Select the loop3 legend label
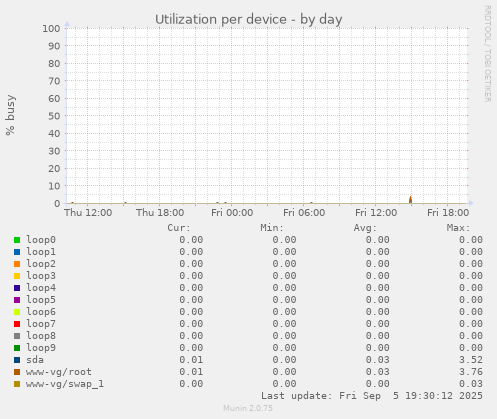 coord(41,276)
